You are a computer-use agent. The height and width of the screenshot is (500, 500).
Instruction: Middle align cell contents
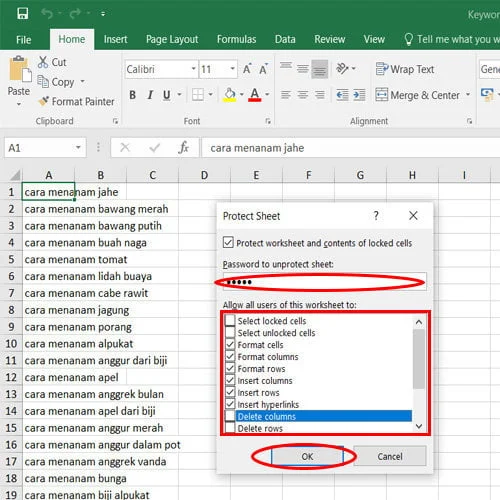coord(303,68)
